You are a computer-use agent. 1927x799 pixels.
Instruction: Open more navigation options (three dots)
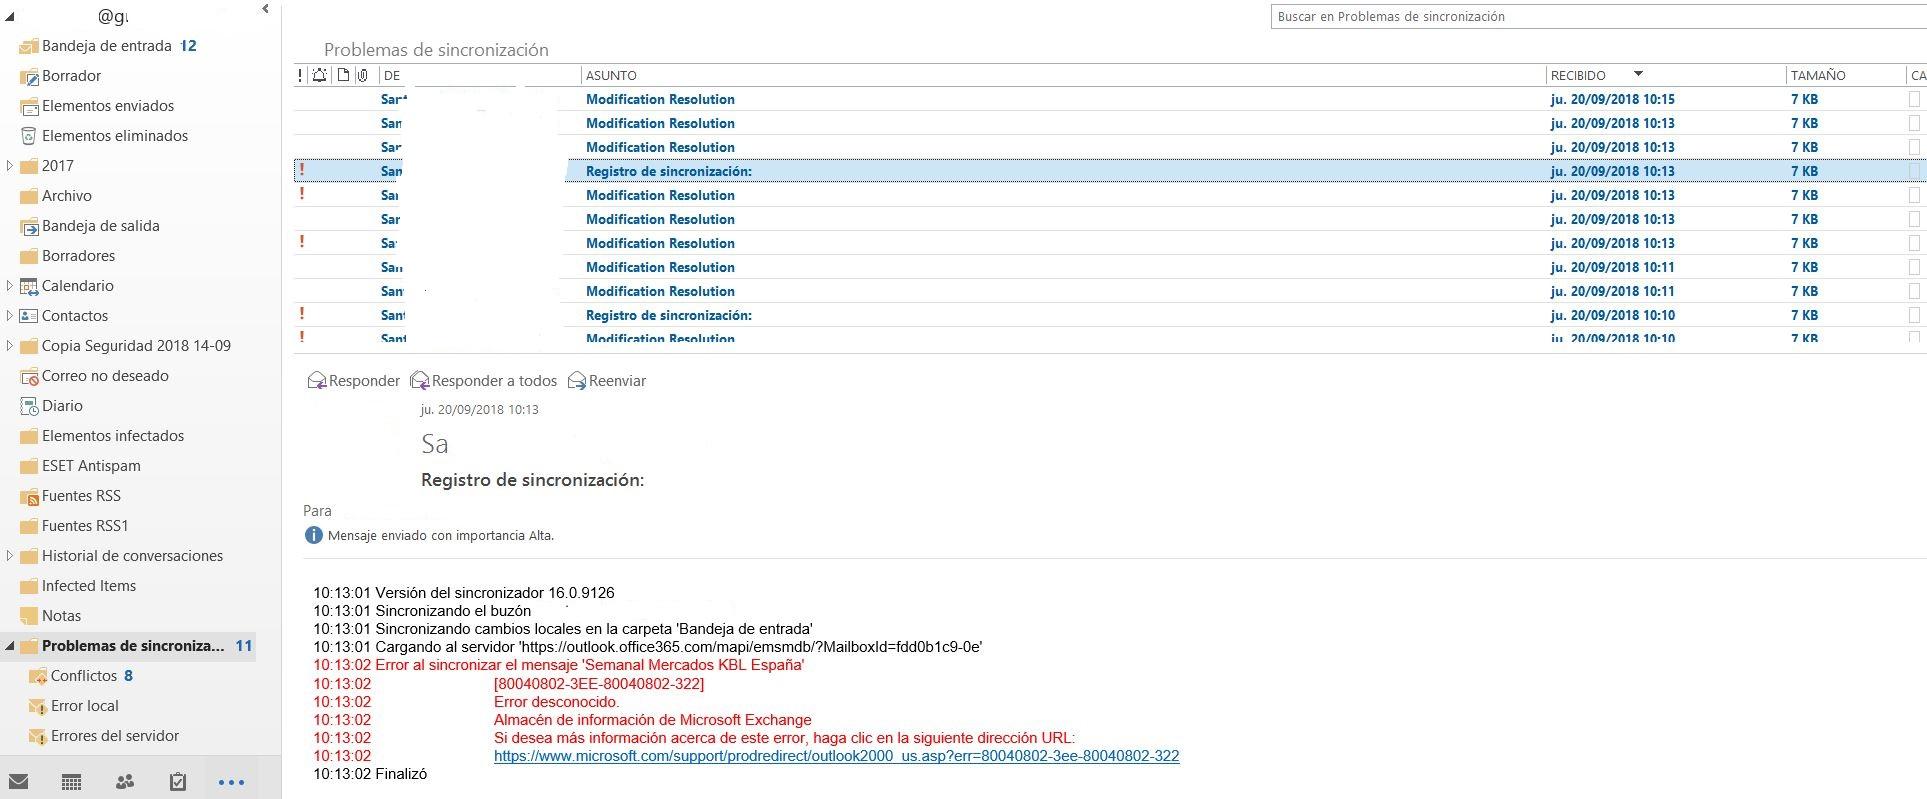[231, 783]
